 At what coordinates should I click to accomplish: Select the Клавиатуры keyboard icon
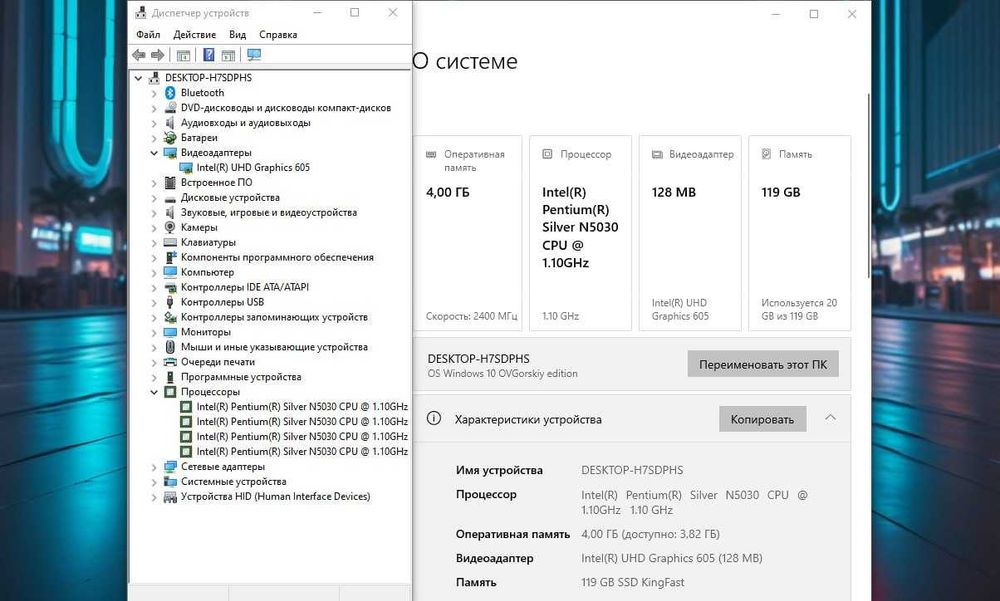click(170, 242)
